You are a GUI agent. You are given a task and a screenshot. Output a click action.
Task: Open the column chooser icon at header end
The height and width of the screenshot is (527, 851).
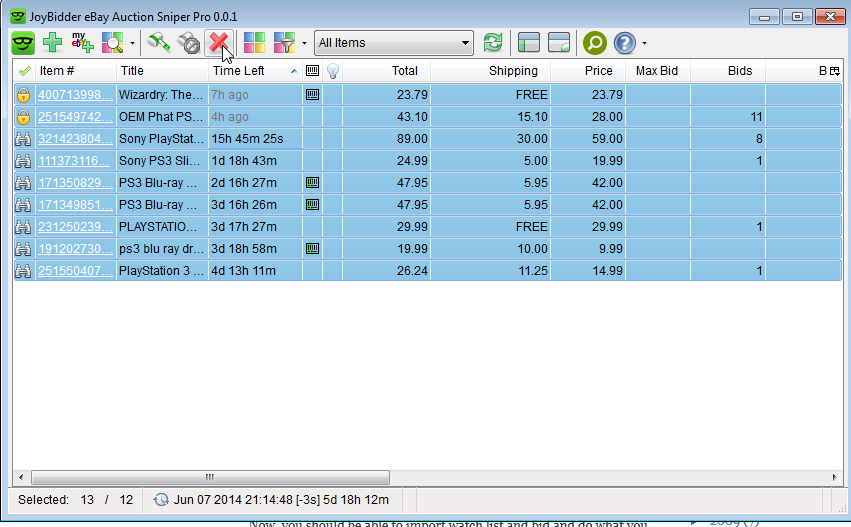(835, 71)
